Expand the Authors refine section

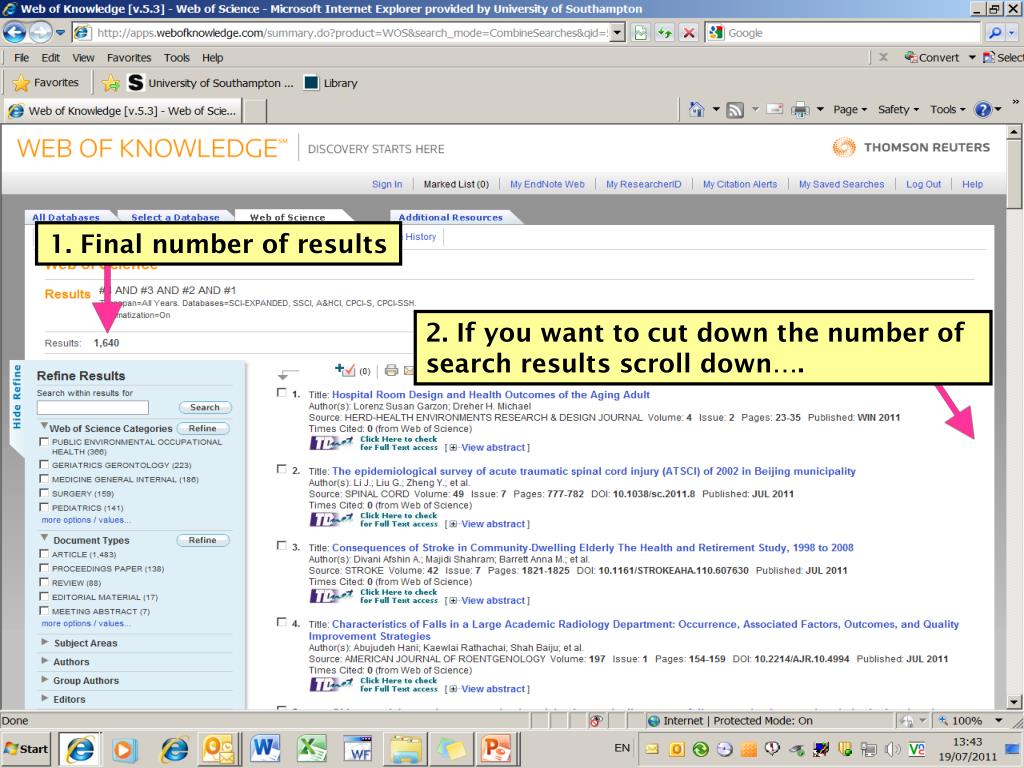coord(45,661)
